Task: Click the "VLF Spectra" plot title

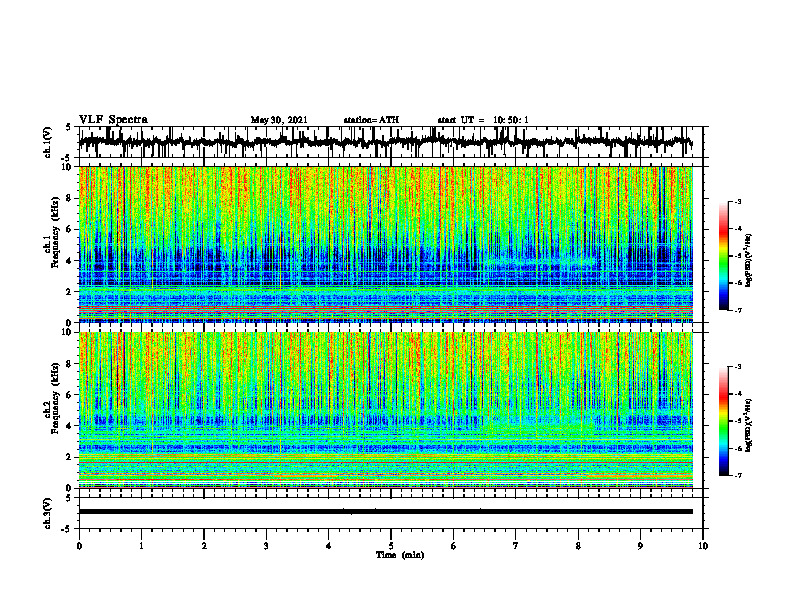Action: [113, 120]
